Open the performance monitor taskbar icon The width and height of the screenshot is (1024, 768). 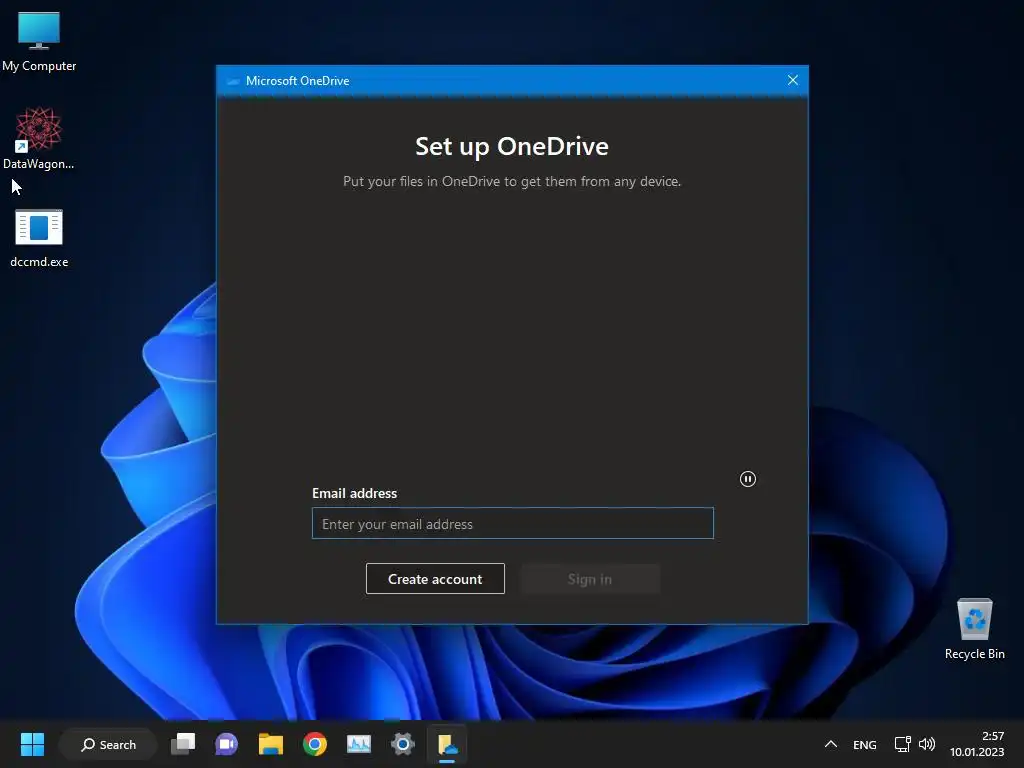(359, 744)
